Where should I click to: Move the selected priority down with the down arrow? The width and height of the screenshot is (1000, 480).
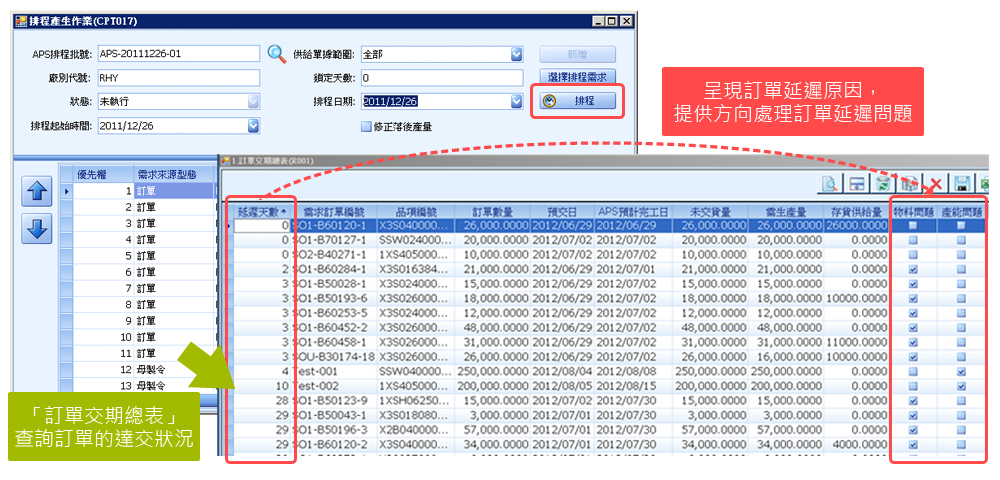[x=37, y=228]
